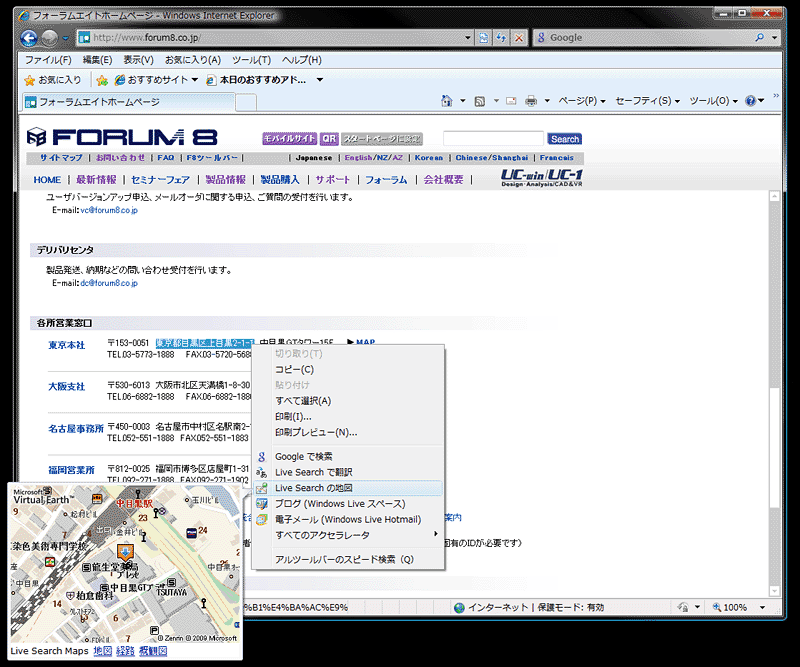Open the 編集(E) menu
Viewport: 800px width, 667px height.
97,60
